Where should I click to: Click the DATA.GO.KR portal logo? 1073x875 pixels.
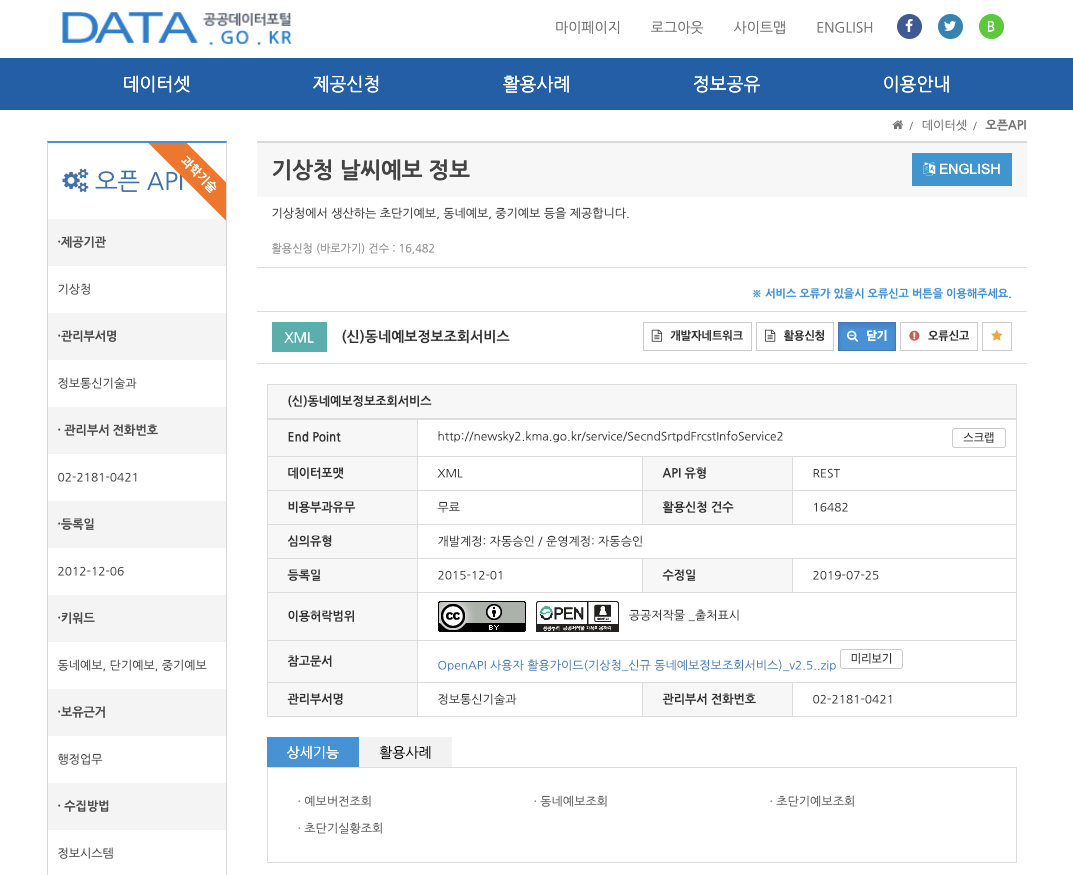pyautogui.click(x=177, y=29)
